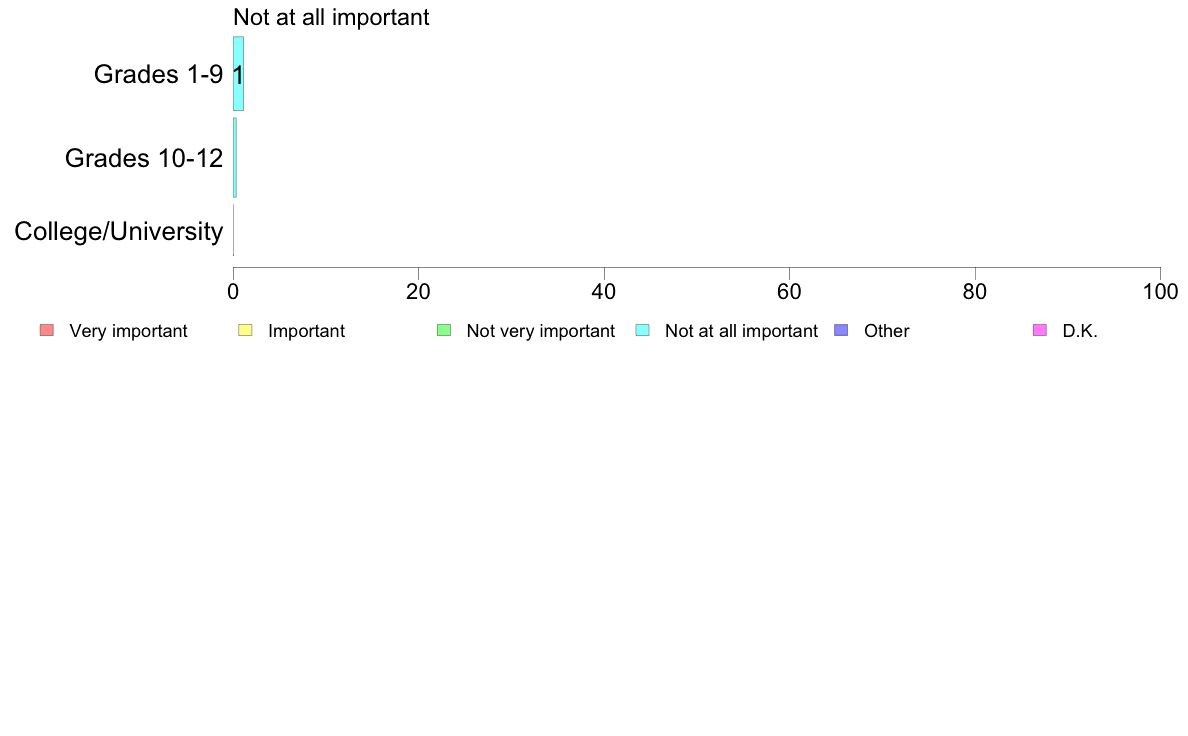Screen dimensions: 1188x736
Task: Click the Not very important legend text
Action: [541, 331]
